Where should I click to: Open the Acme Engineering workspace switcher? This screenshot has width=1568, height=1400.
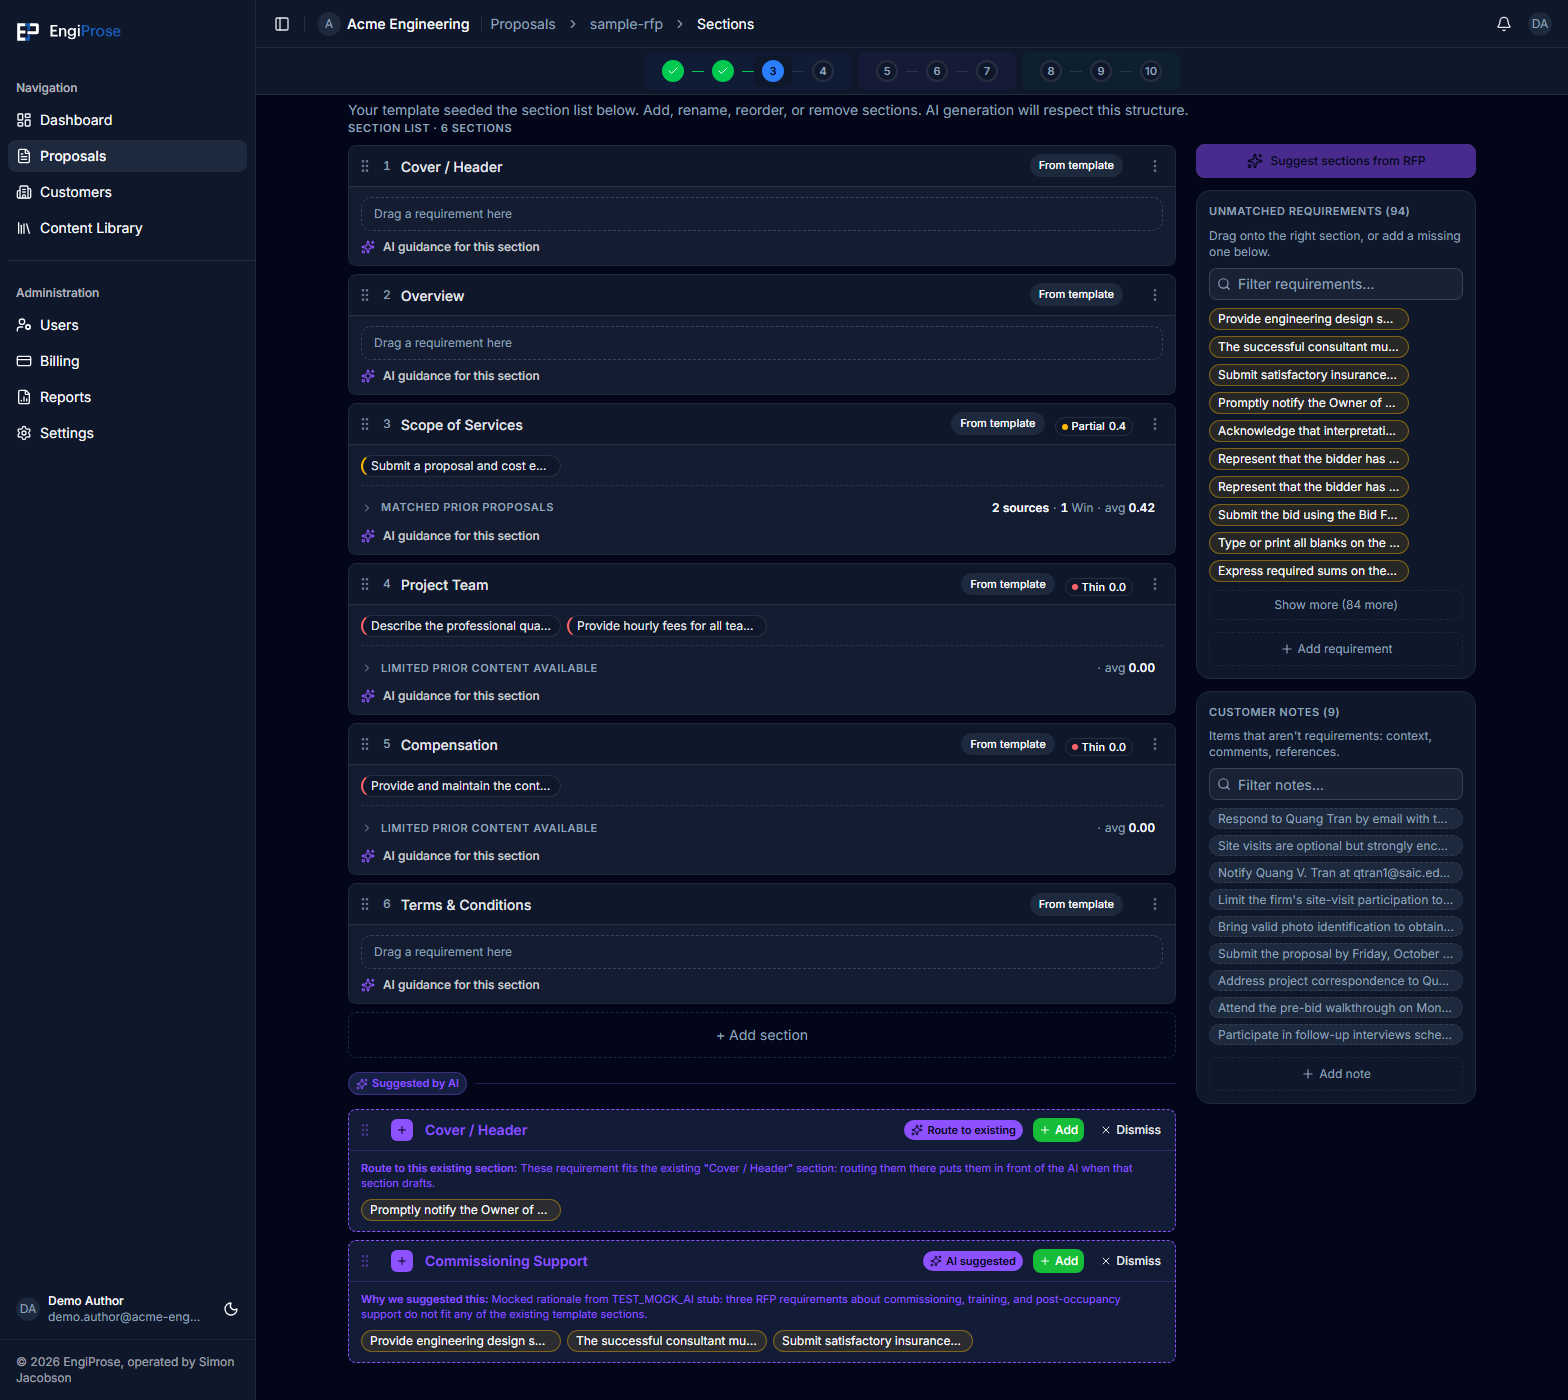[394, 24]
